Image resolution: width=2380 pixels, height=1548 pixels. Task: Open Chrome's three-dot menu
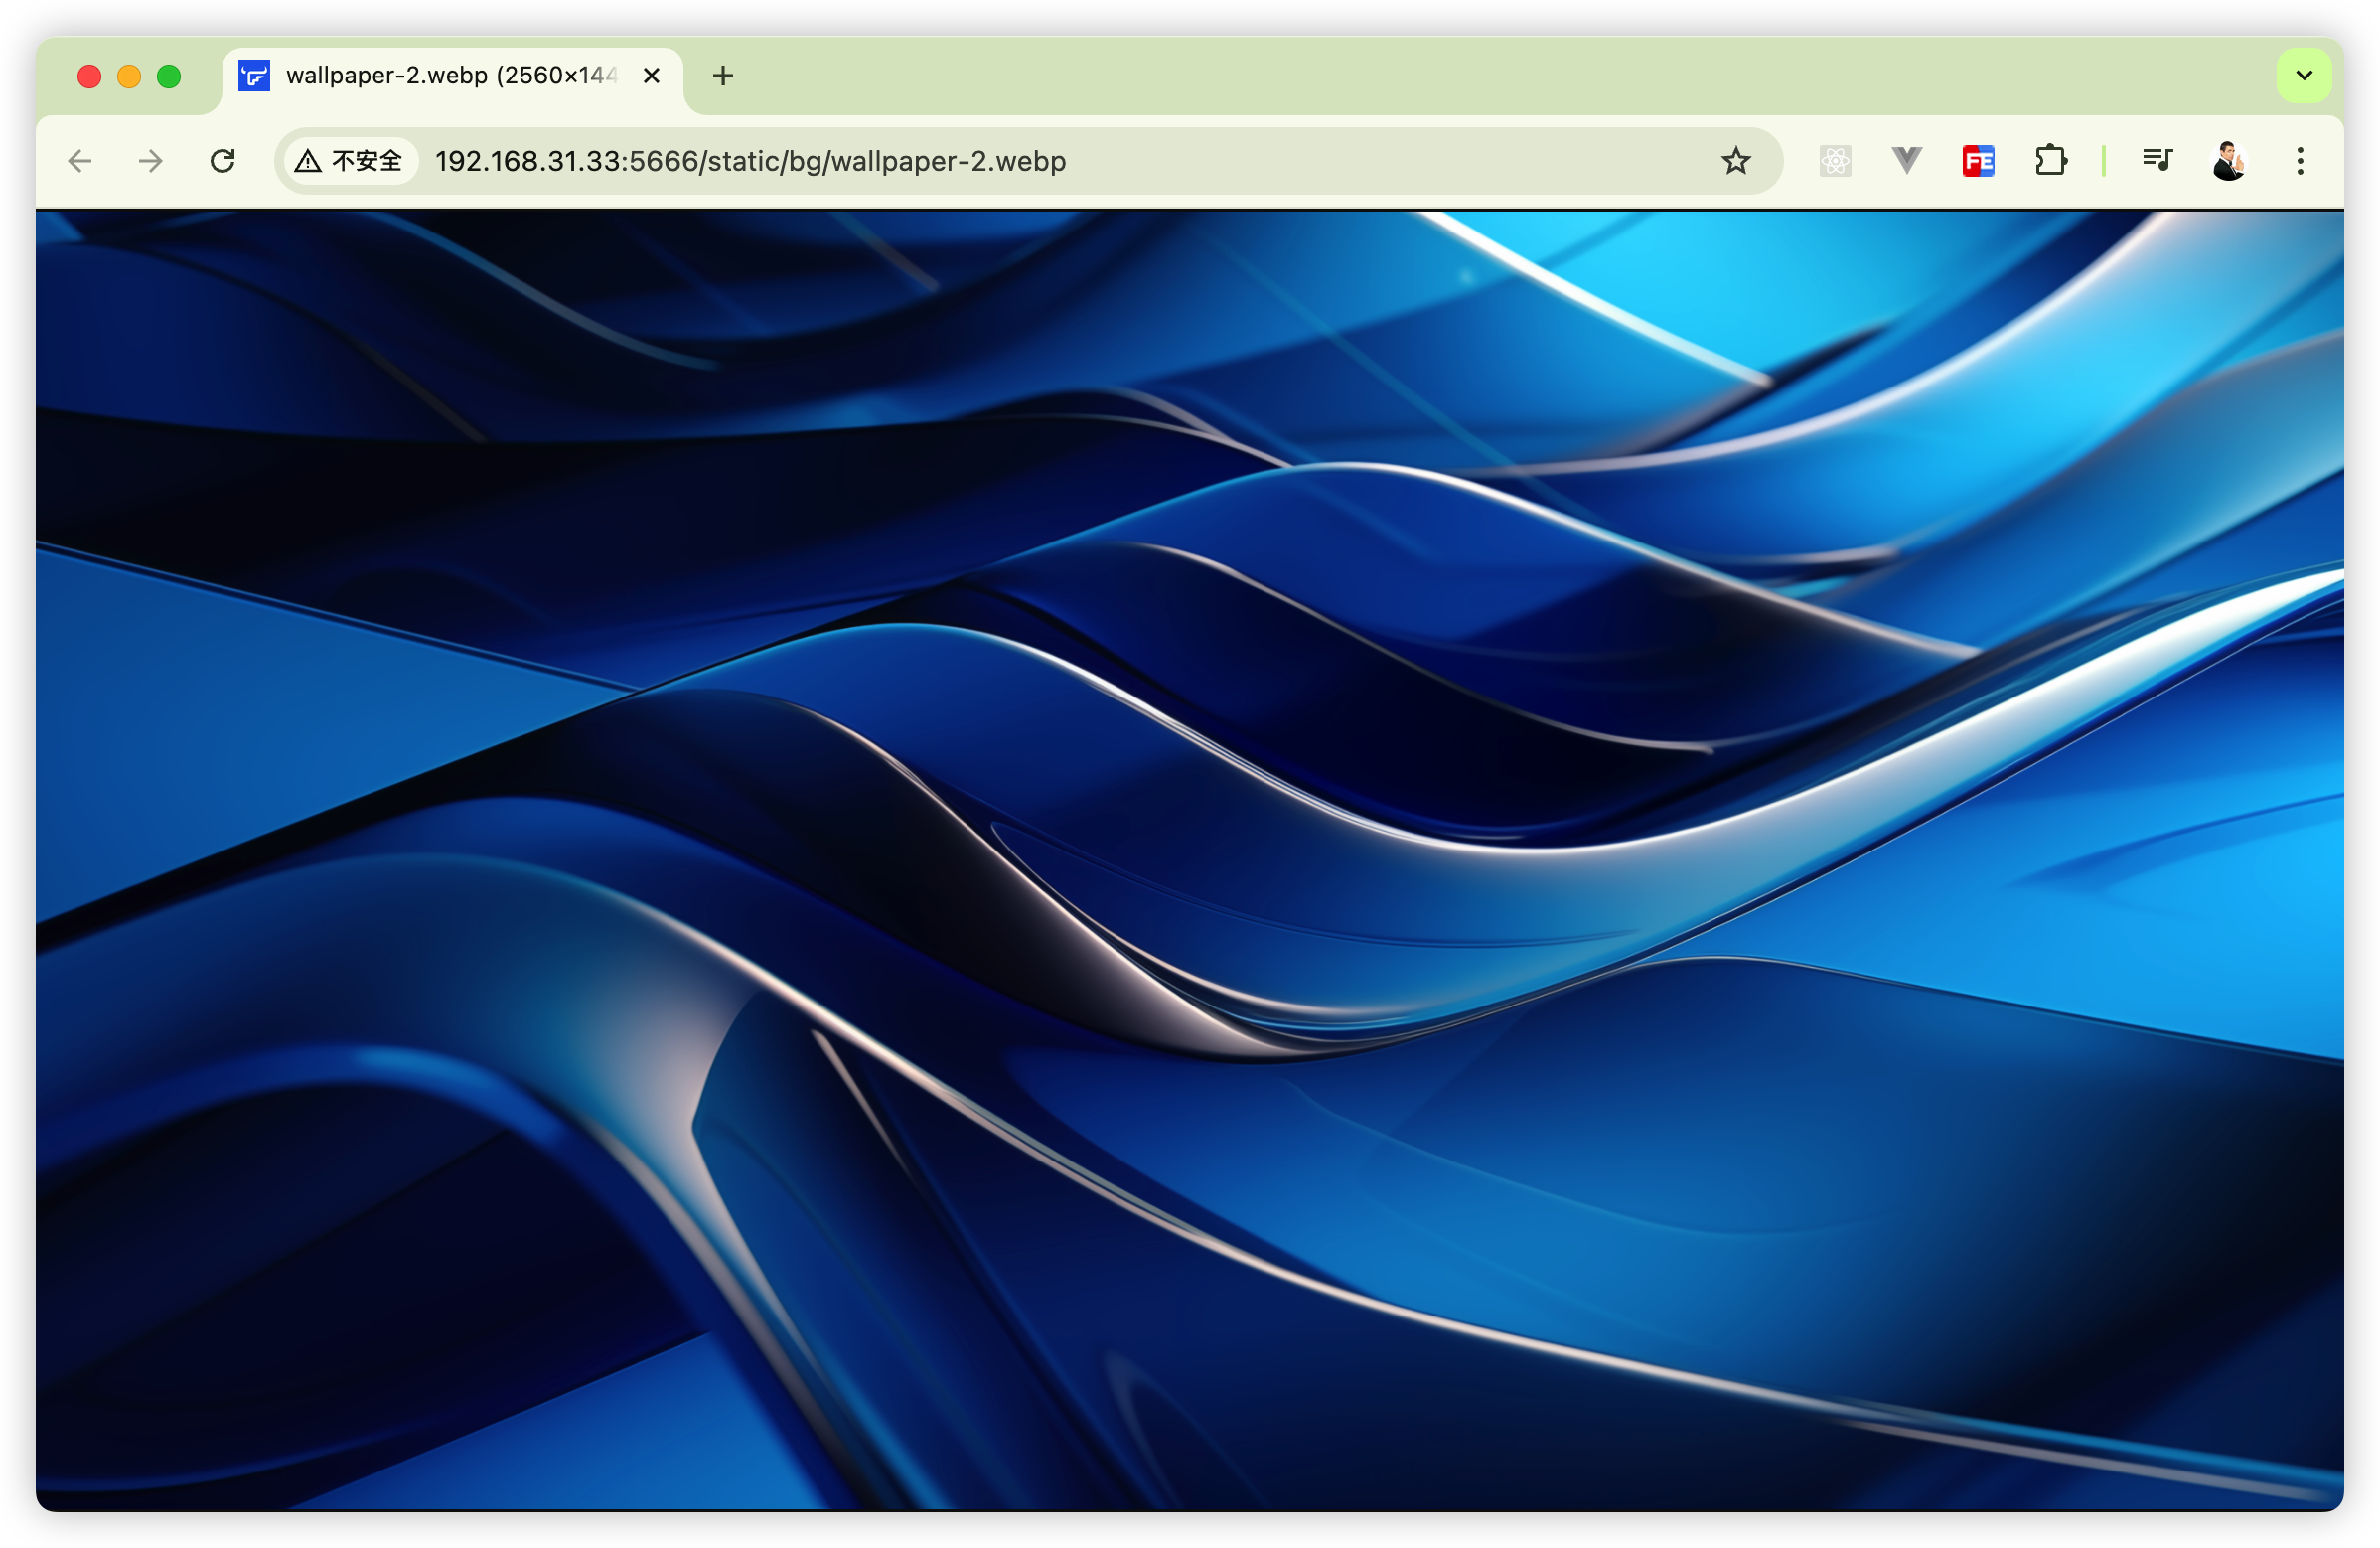[x=2300, y=161]
